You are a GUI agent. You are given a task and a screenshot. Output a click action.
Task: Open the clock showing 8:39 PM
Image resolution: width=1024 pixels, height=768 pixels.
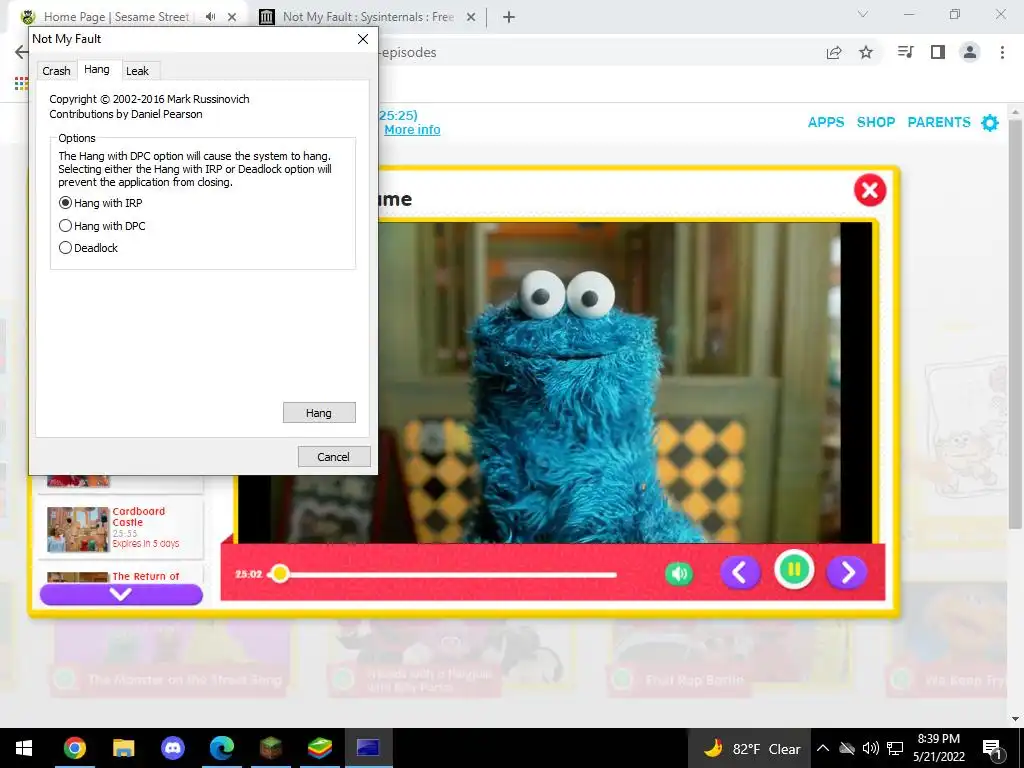[939, 748]
